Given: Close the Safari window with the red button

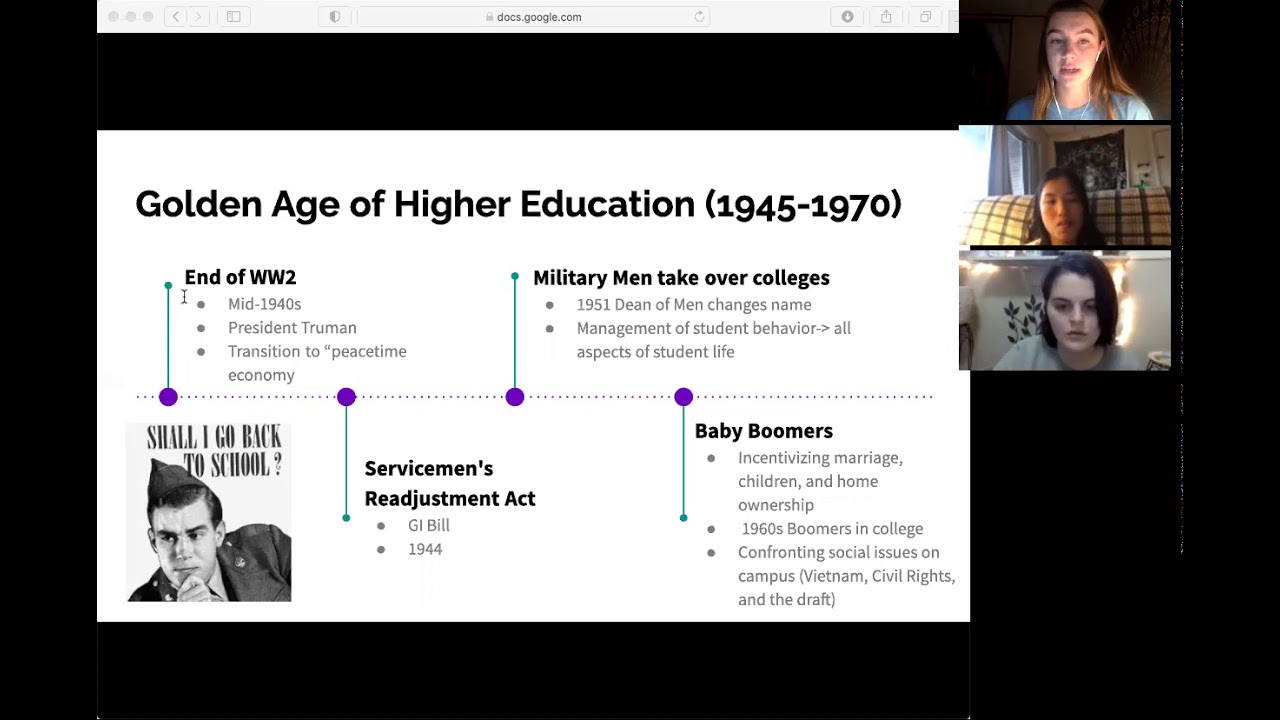Looking at the screenshot, I should coord(113,16).
